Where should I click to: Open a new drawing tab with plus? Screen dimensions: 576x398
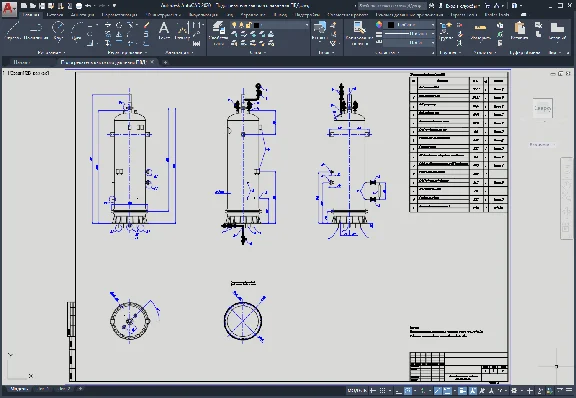point(165,62)
